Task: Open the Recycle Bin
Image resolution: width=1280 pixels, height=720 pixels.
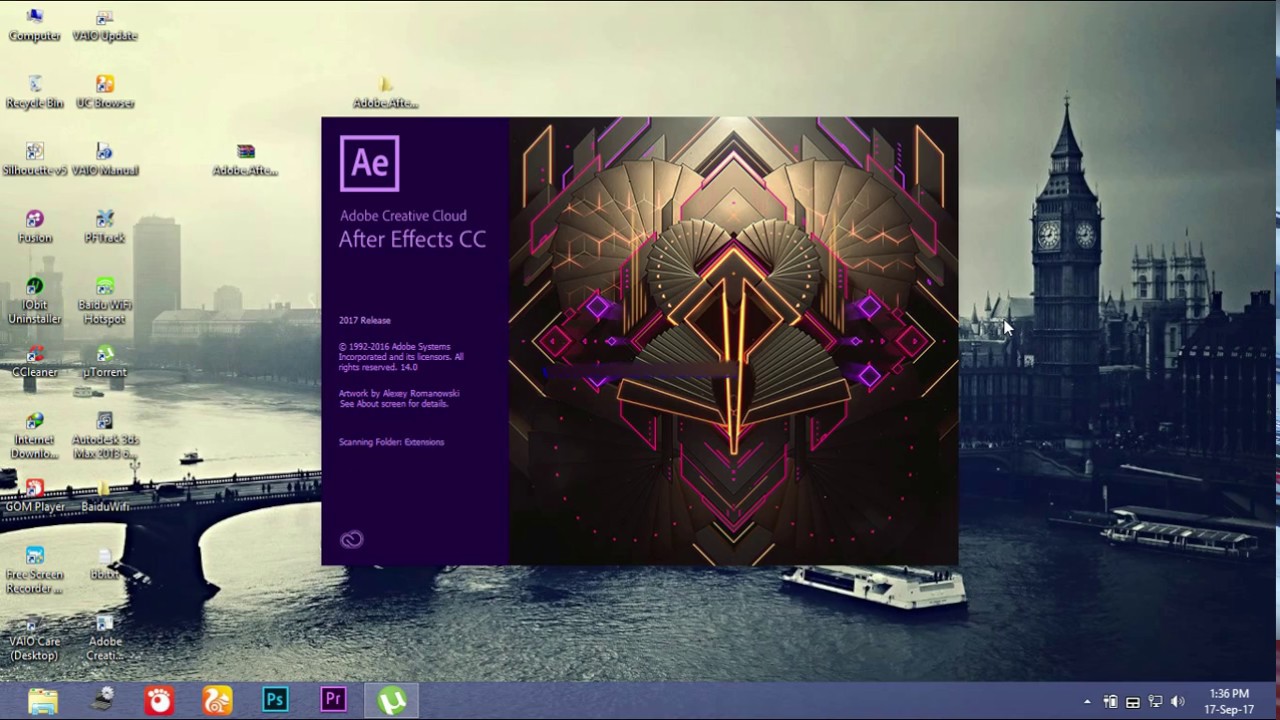Action: (35, 93)
